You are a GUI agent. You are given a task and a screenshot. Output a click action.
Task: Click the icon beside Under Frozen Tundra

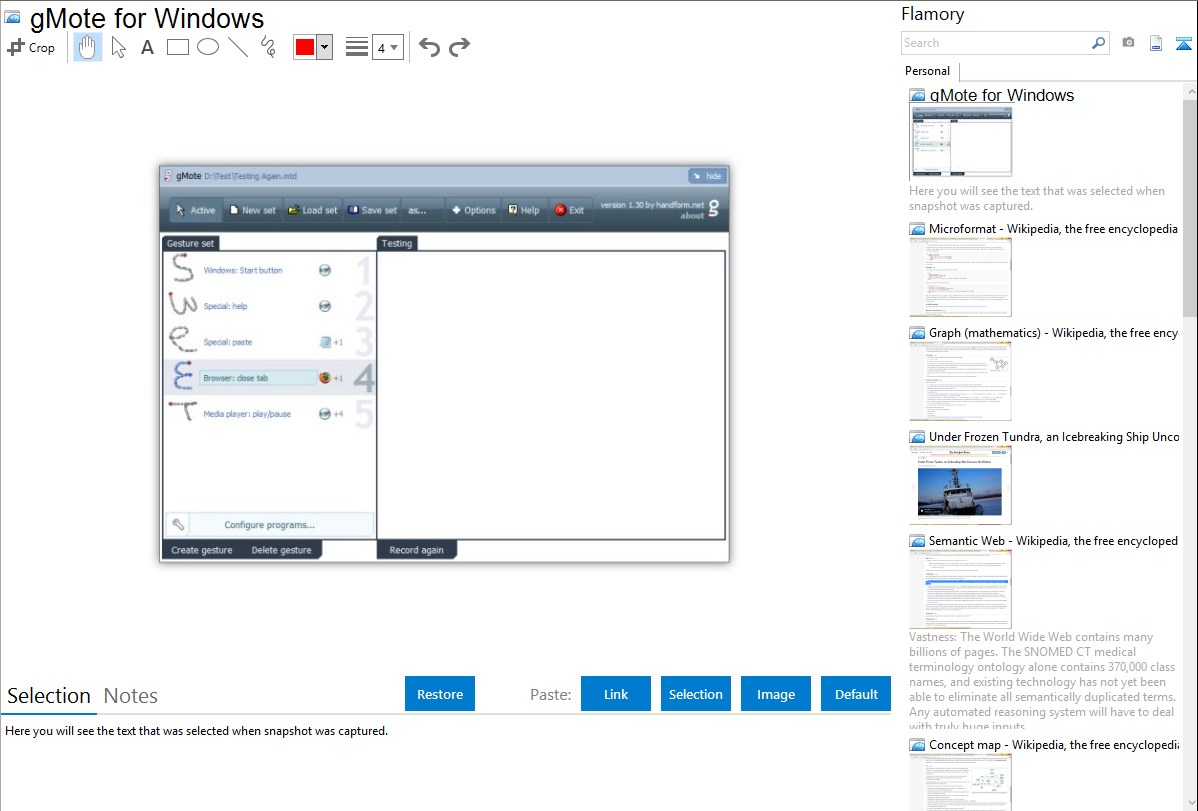(917, 437)
